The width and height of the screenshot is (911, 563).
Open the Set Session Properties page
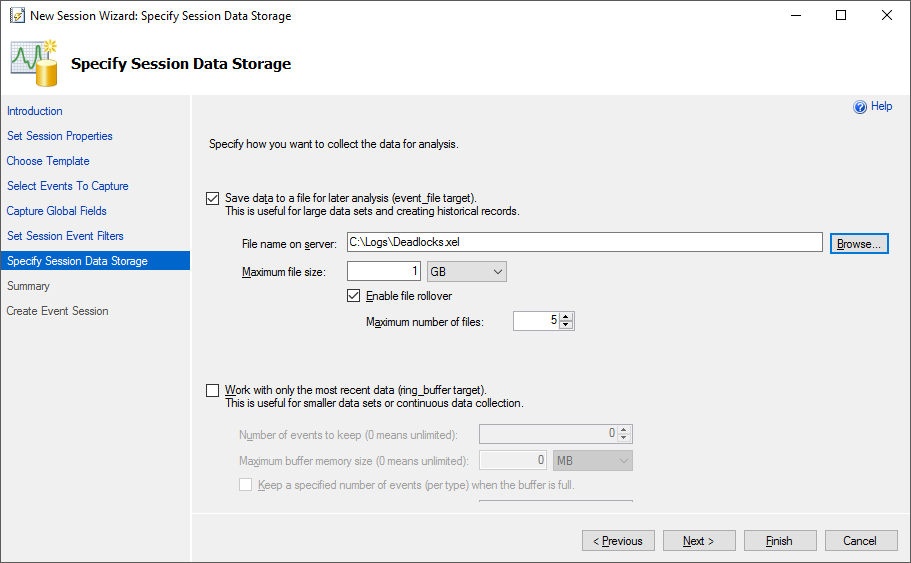tap(60, 136)
